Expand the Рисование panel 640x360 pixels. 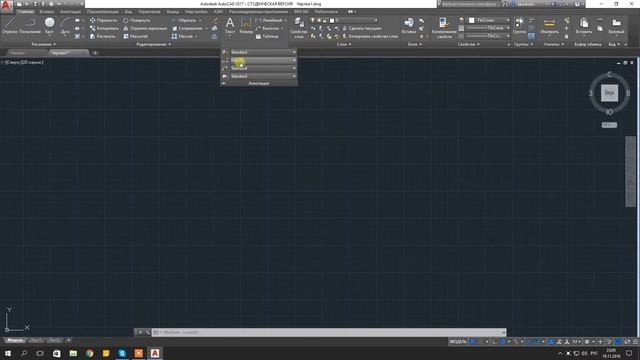tap(44, 44)
